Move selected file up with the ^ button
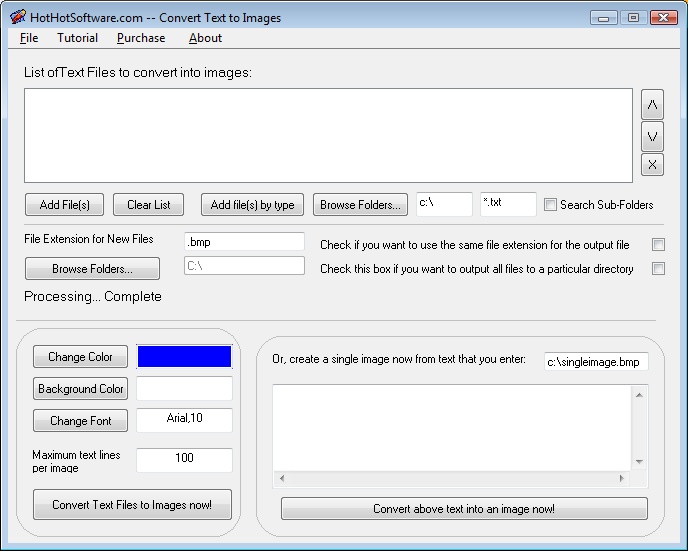This screenshot has width=688, height=551. (x=652, y=105)
